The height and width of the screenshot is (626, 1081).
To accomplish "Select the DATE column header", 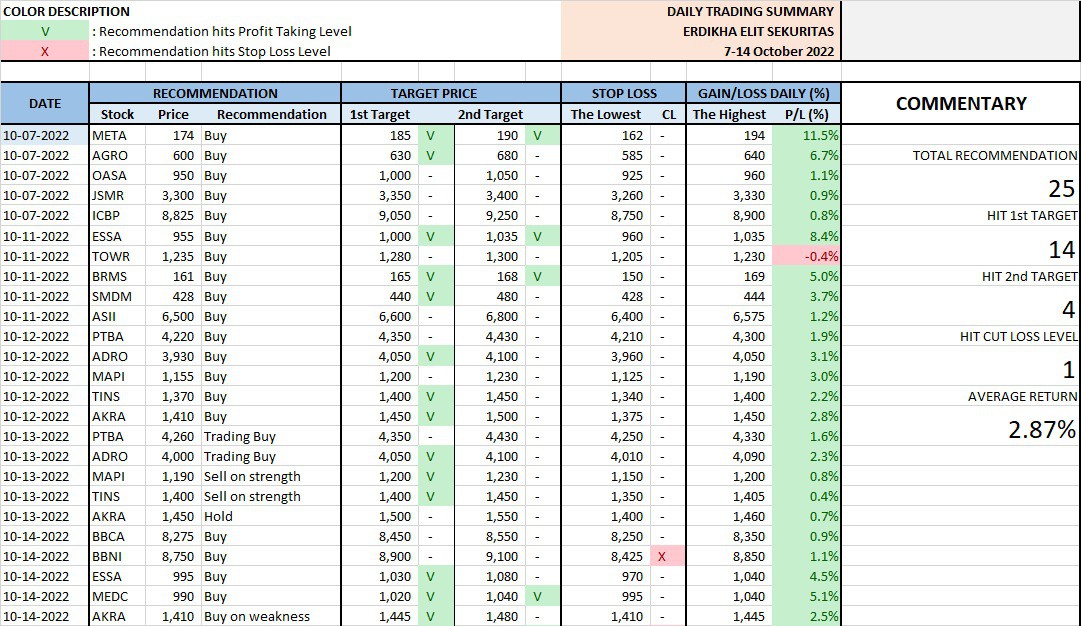I will [45, 103].
